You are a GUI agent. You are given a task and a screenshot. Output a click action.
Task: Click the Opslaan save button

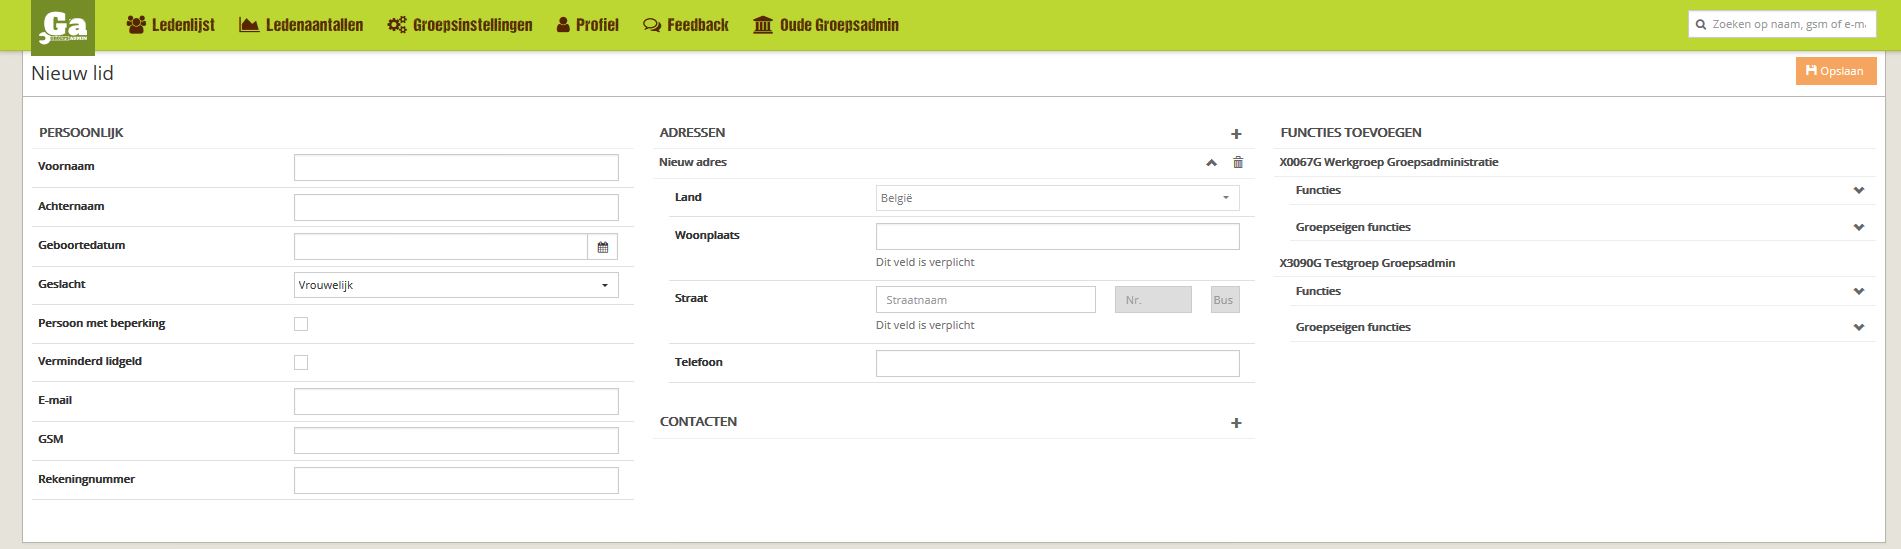pyautogui.click(x=1835, y=71)
